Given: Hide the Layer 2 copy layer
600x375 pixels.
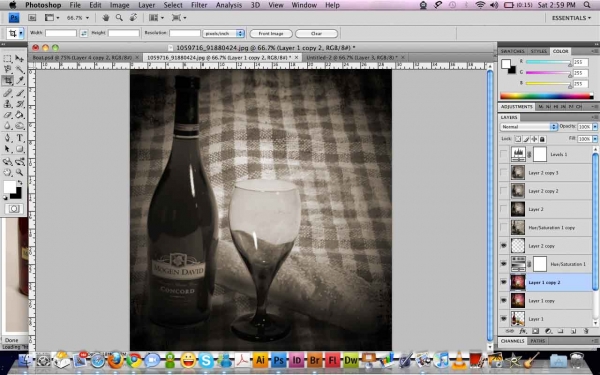Looking at the screenshot, I should [504, 246].
